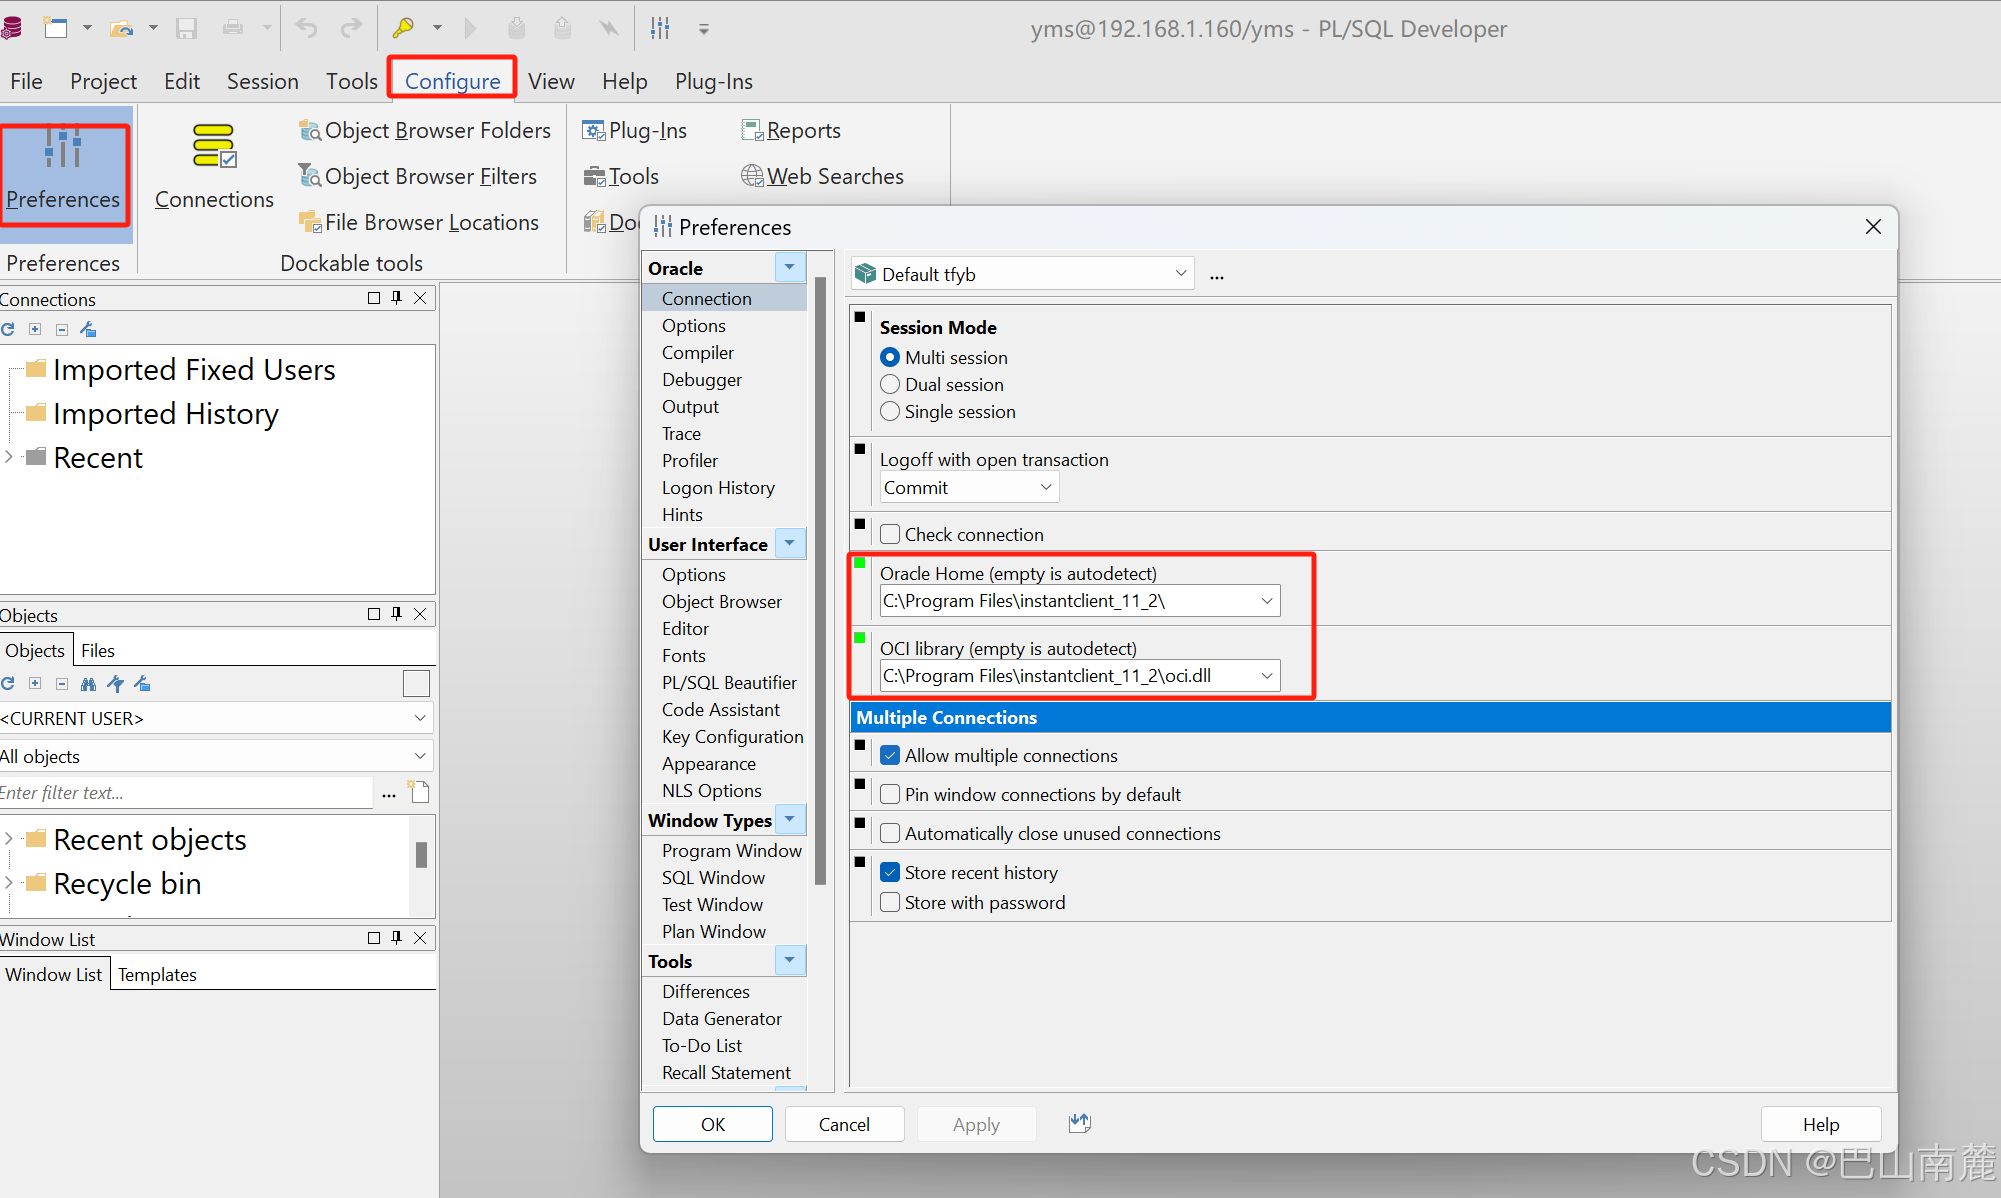
Task: Expand the Recent connections folder
Action: [x=9, y=457]
